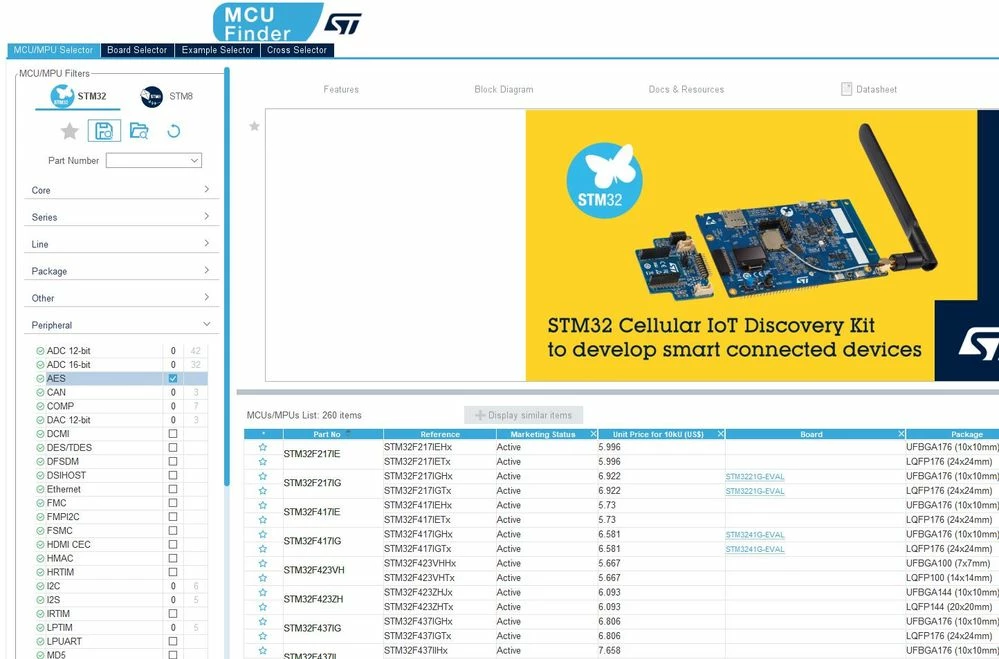Hide the Marketing Status column with its X

click(593, 434)
